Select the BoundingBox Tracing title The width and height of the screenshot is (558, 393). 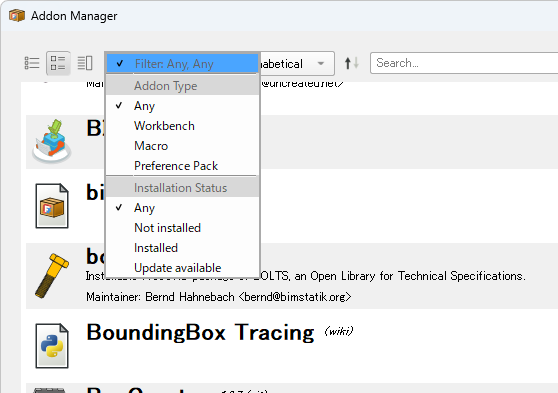click(200, 332)
